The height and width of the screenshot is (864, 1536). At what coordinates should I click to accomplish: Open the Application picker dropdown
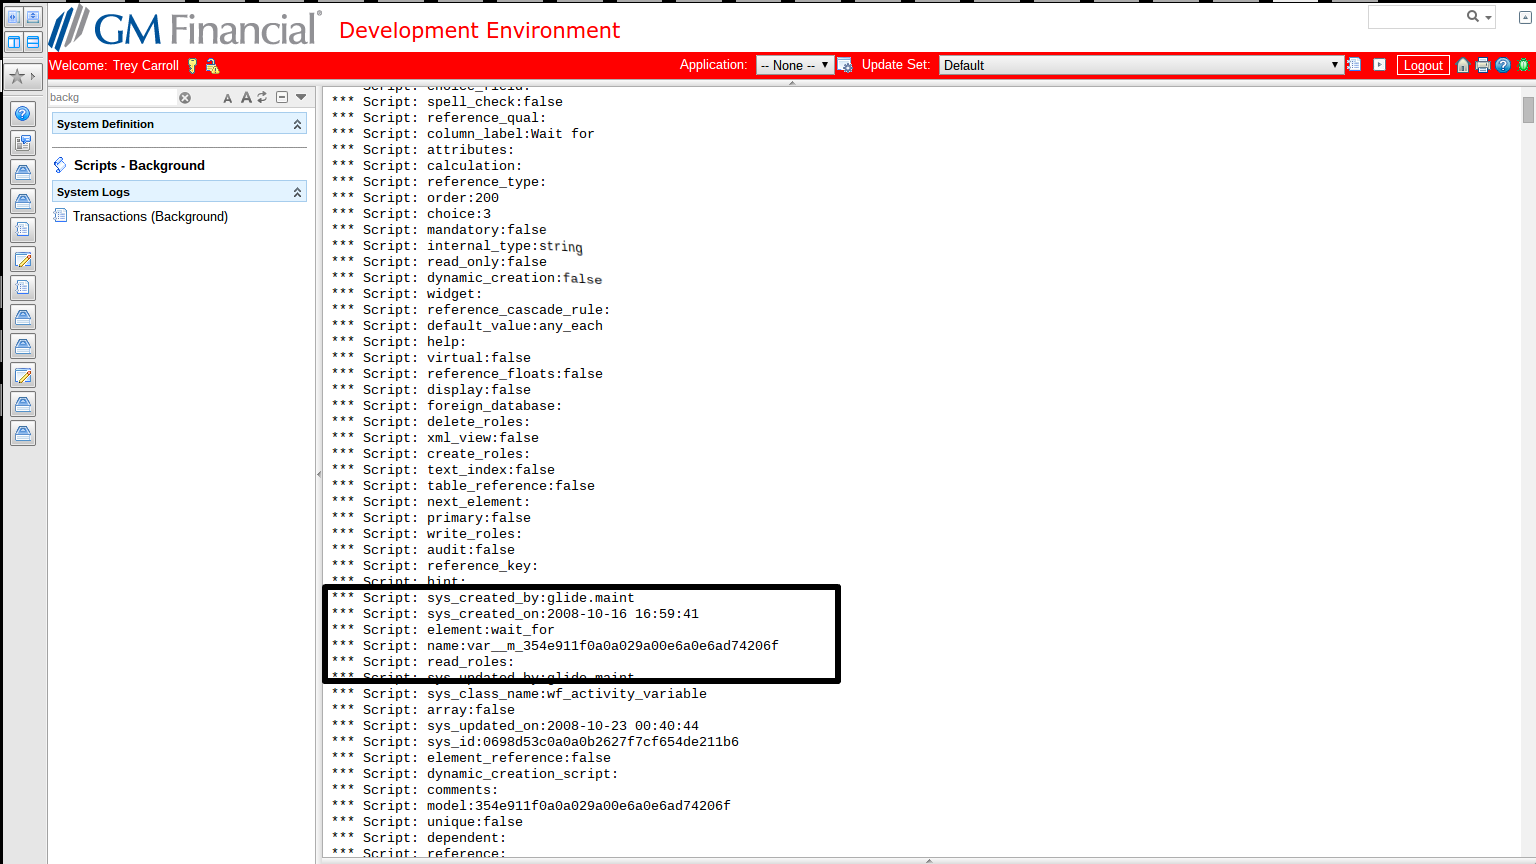(795, 65)
